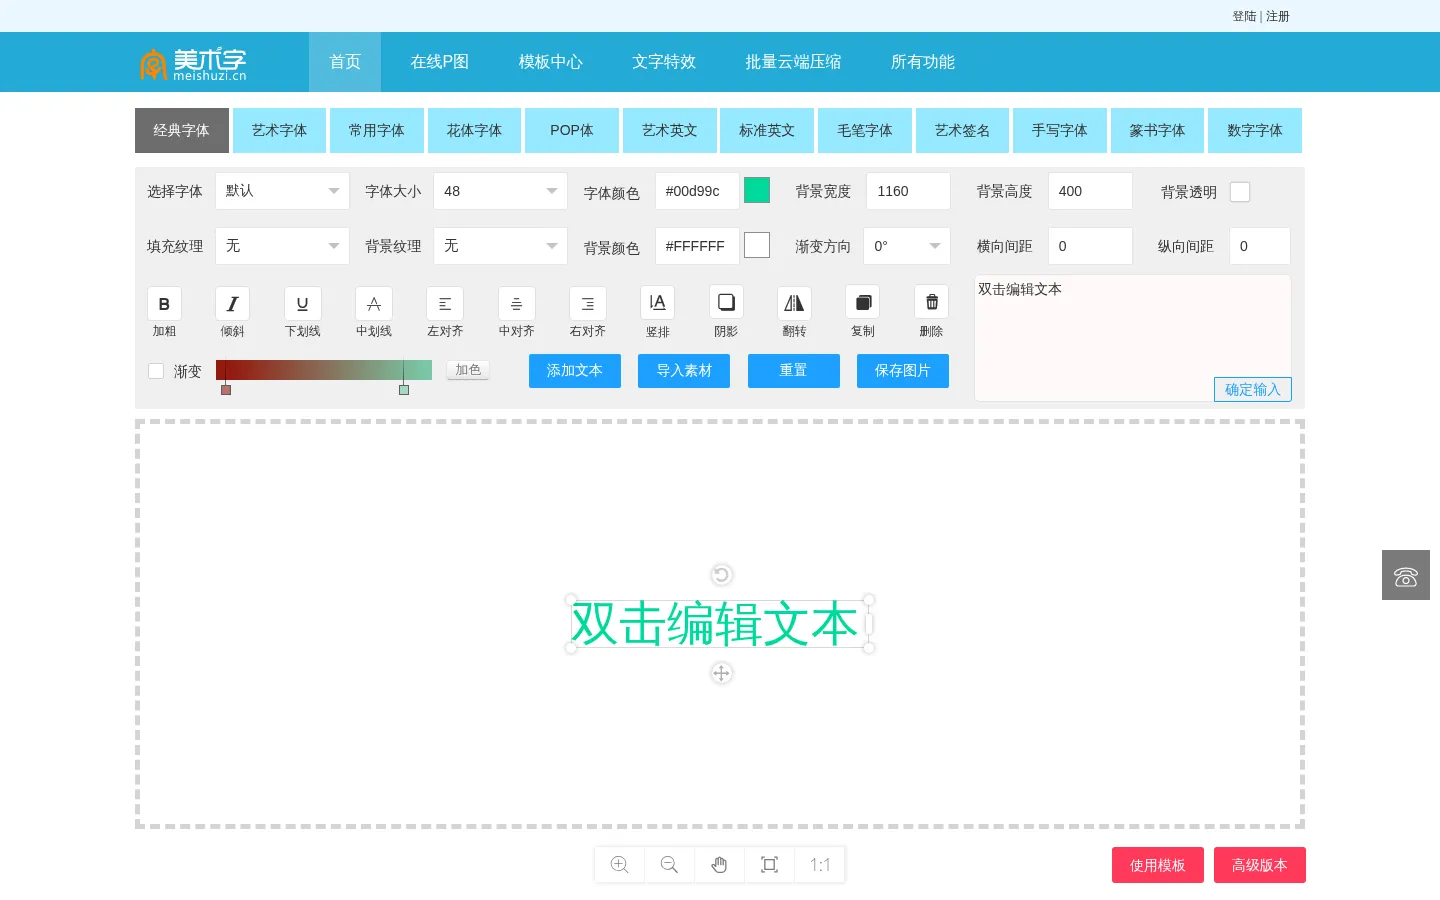The image size is (1440, 900).
Task: Open the 字体大小 font size dropdown
Action: point(500,191)
